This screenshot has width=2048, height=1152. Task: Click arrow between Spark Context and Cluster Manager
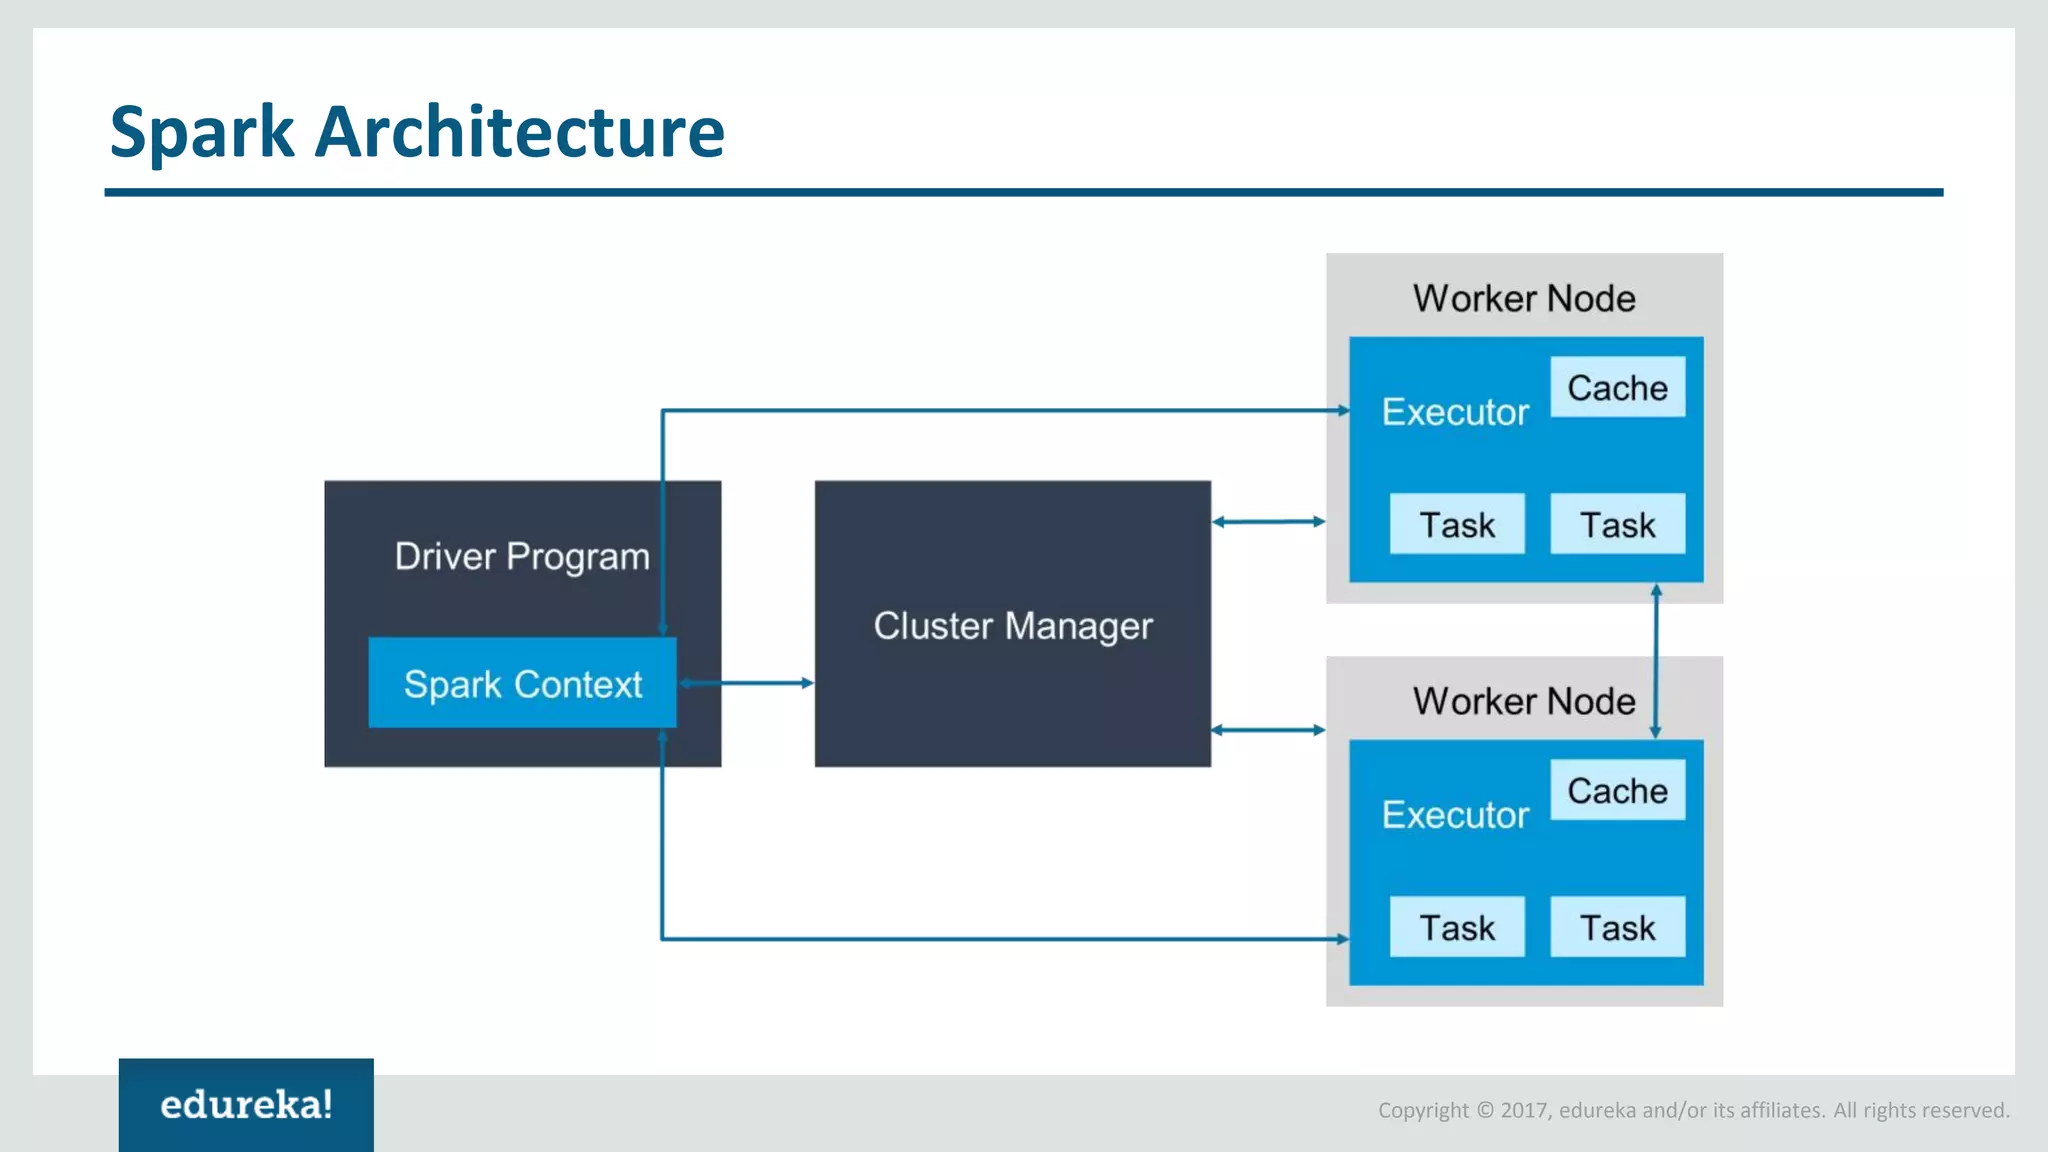(747, 683)
